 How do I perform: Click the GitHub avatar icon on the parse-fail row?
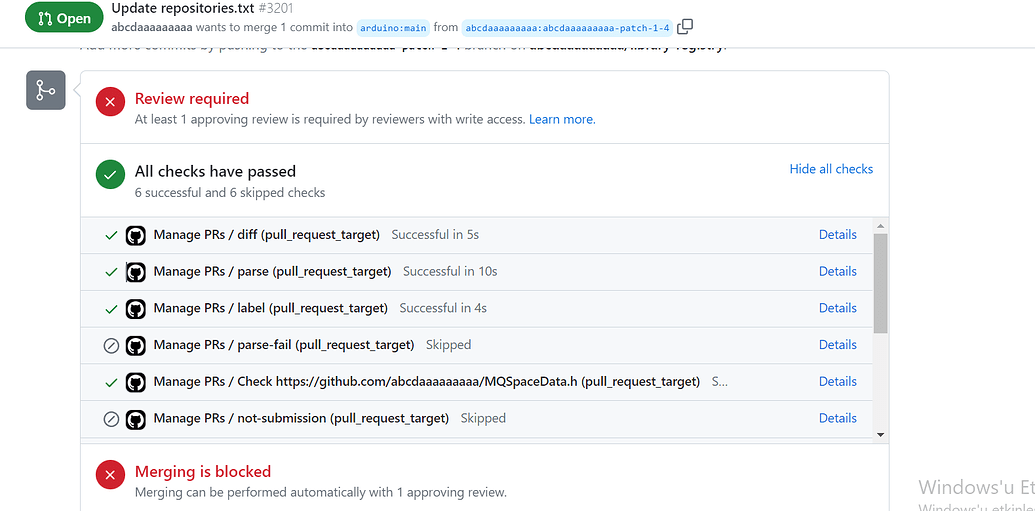(135, 345)
